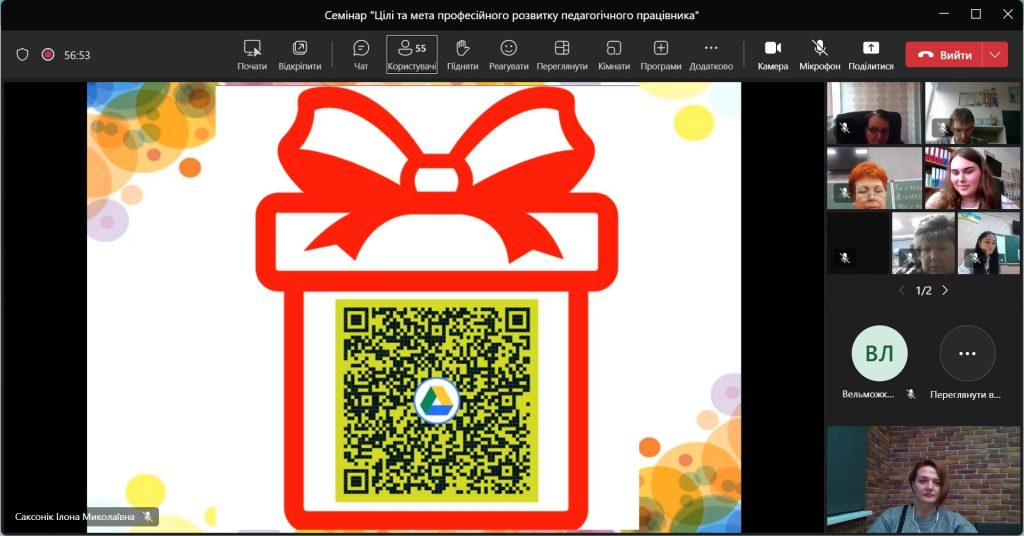The width and height of the screenshot is (1024, 536).
Task: Click the Вельможк... participant name
Action: point(868,394)
